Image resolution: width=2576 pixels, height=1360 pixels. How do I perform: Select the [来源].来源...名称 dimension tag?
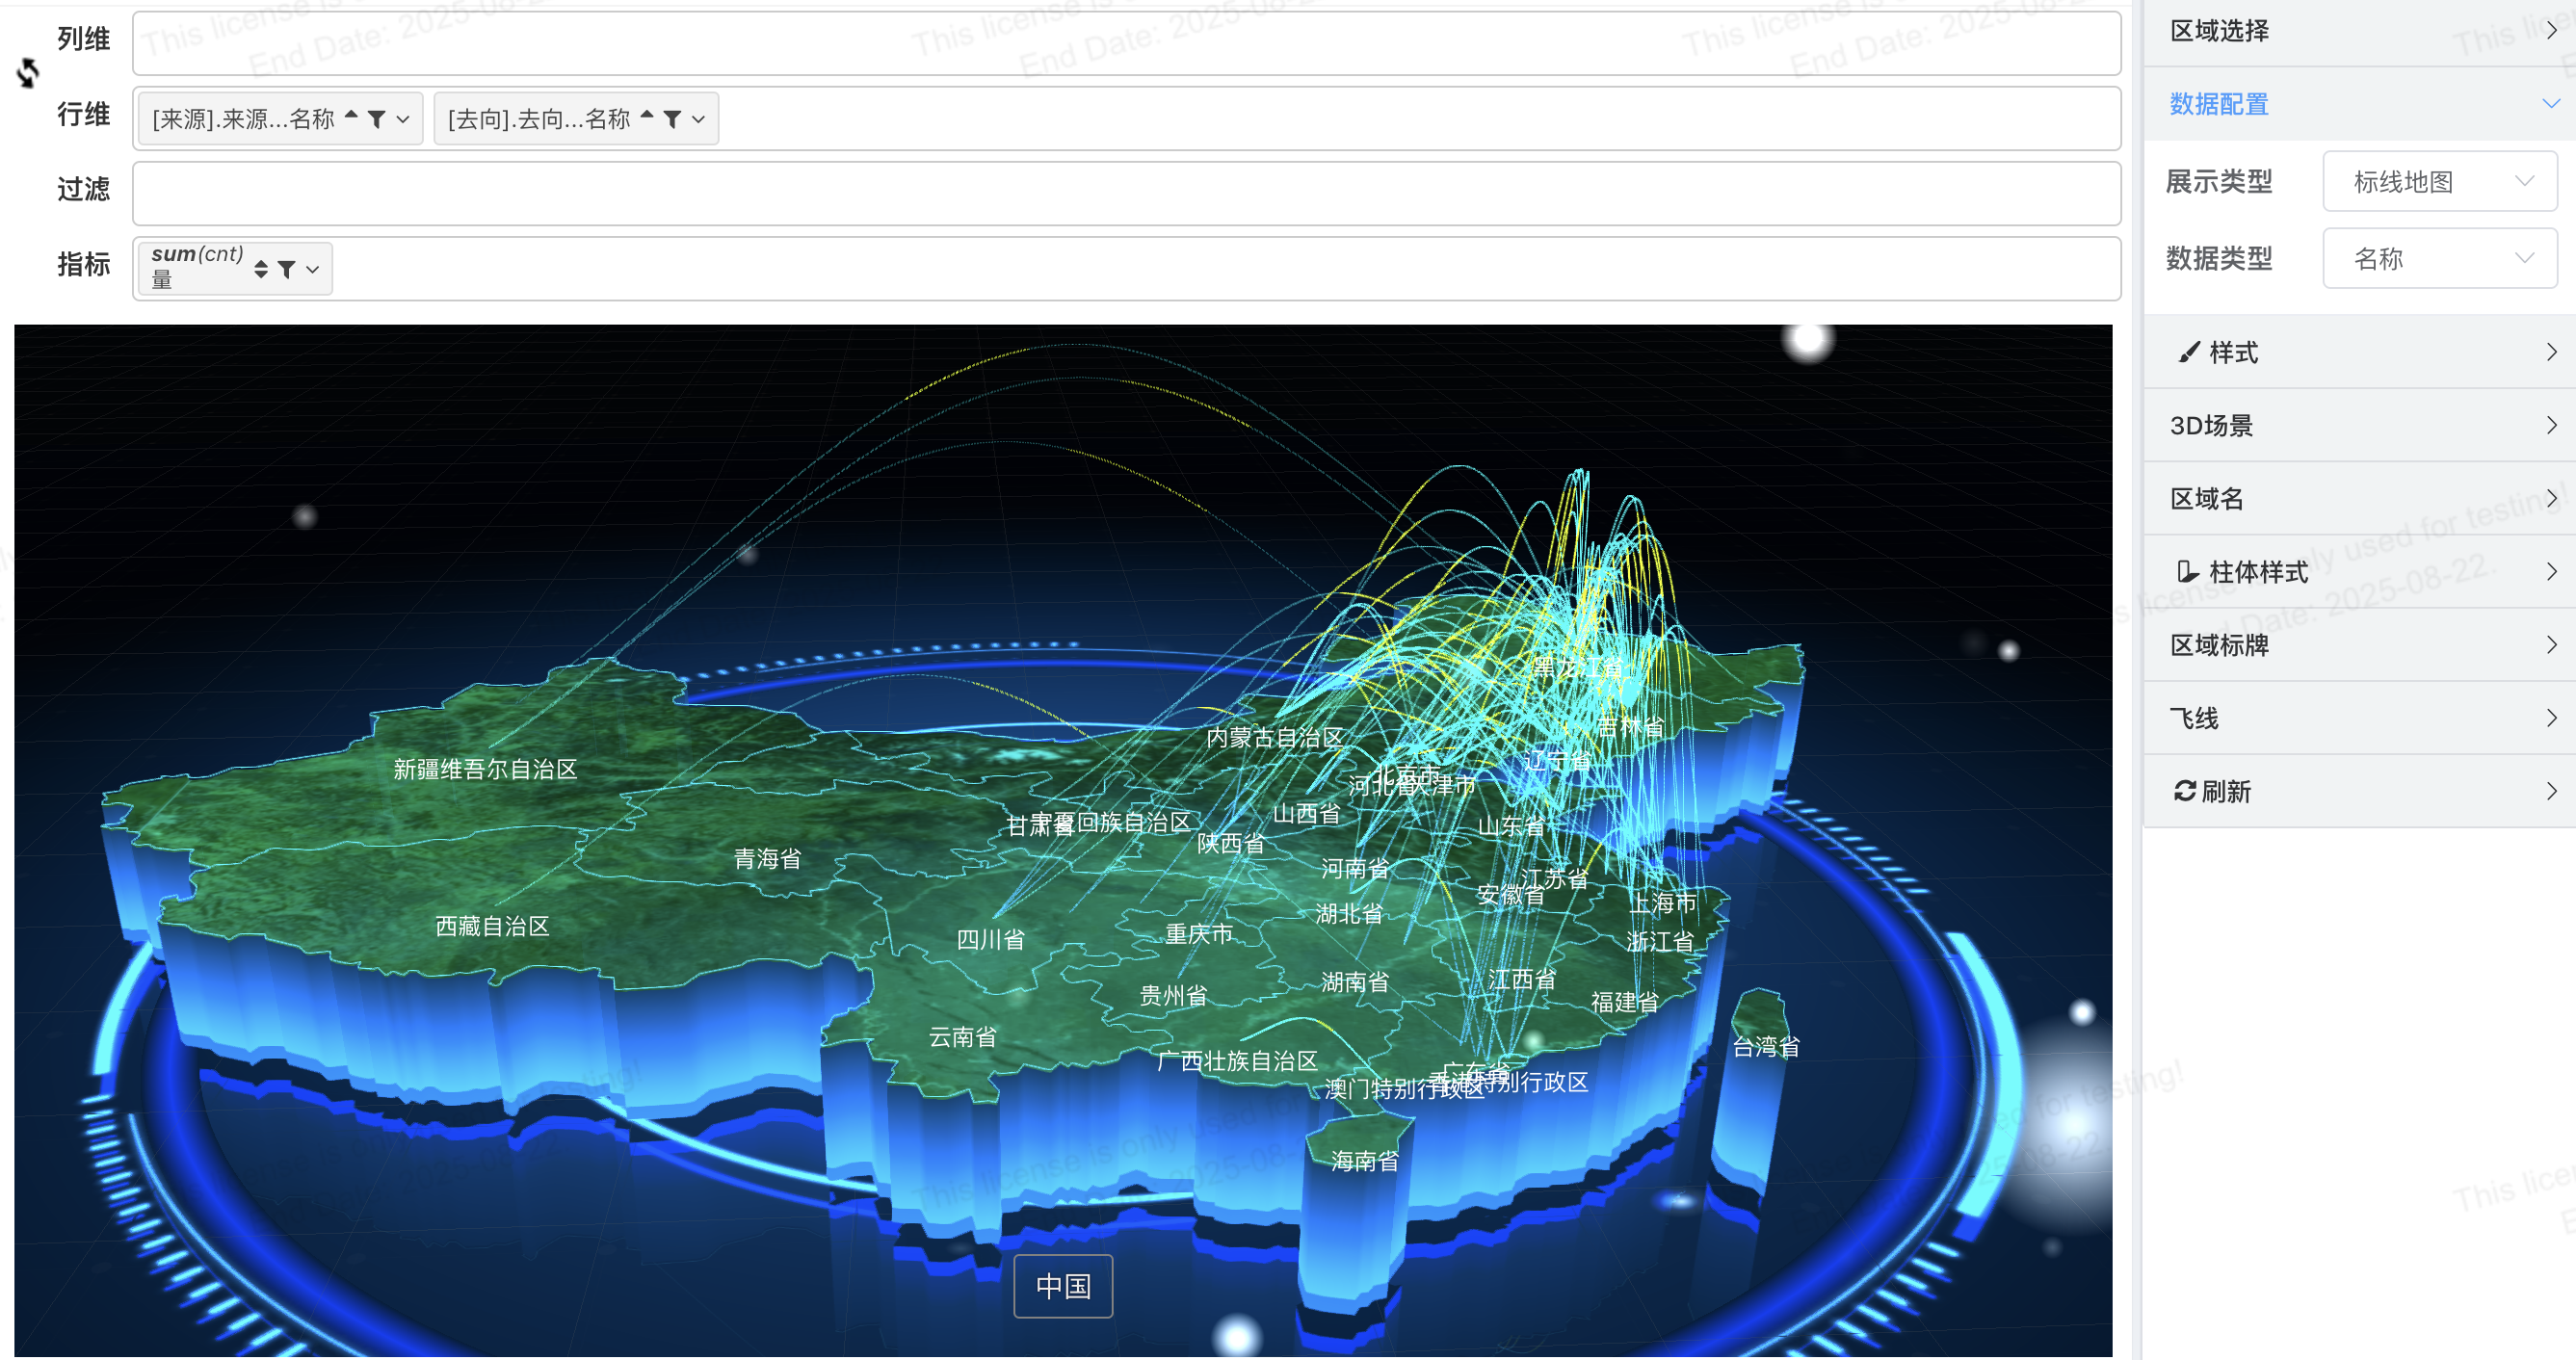(280, 119)
